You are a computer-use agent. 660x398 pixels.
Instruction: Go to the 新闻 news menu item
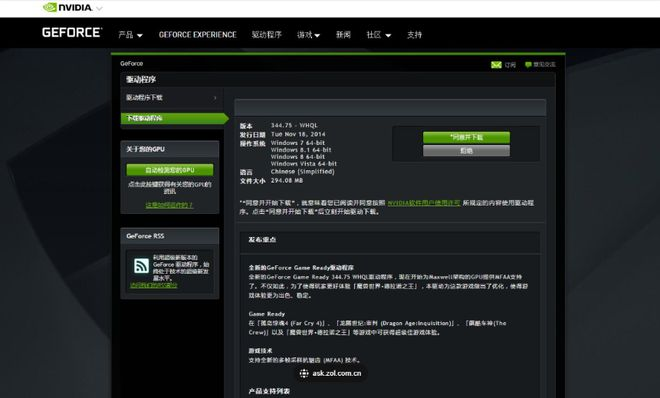343,35
